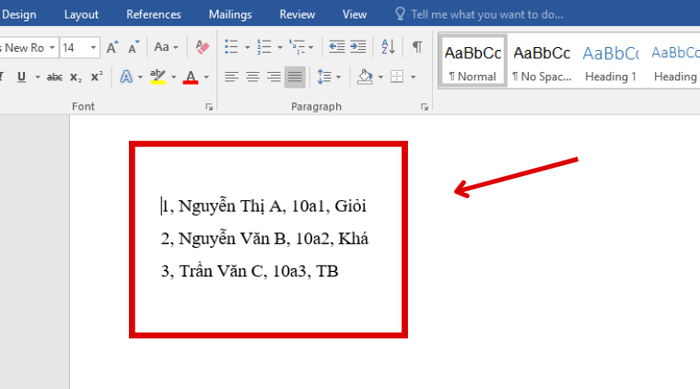Switch to the References tab
Viewport: 700px width, 389px height.
pyautogui.click(x=153, y=14)
